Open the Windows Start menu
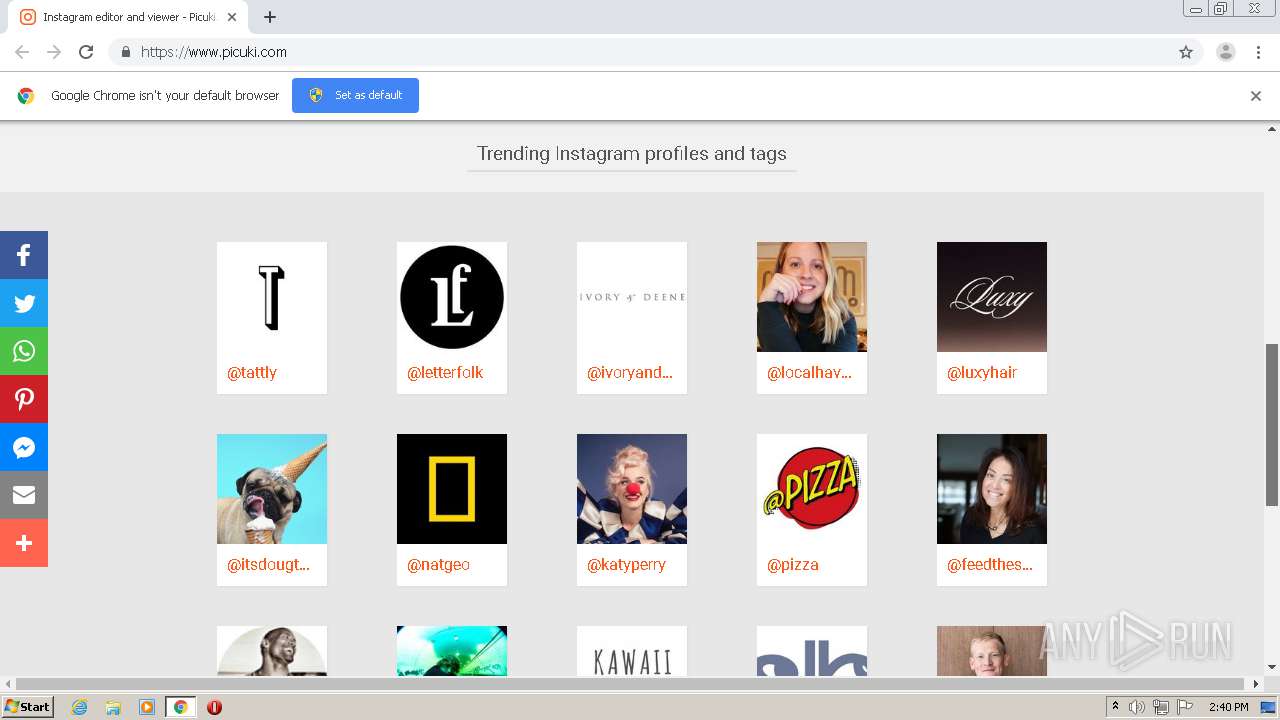The image size is (1280, 720). click(28, 707)
